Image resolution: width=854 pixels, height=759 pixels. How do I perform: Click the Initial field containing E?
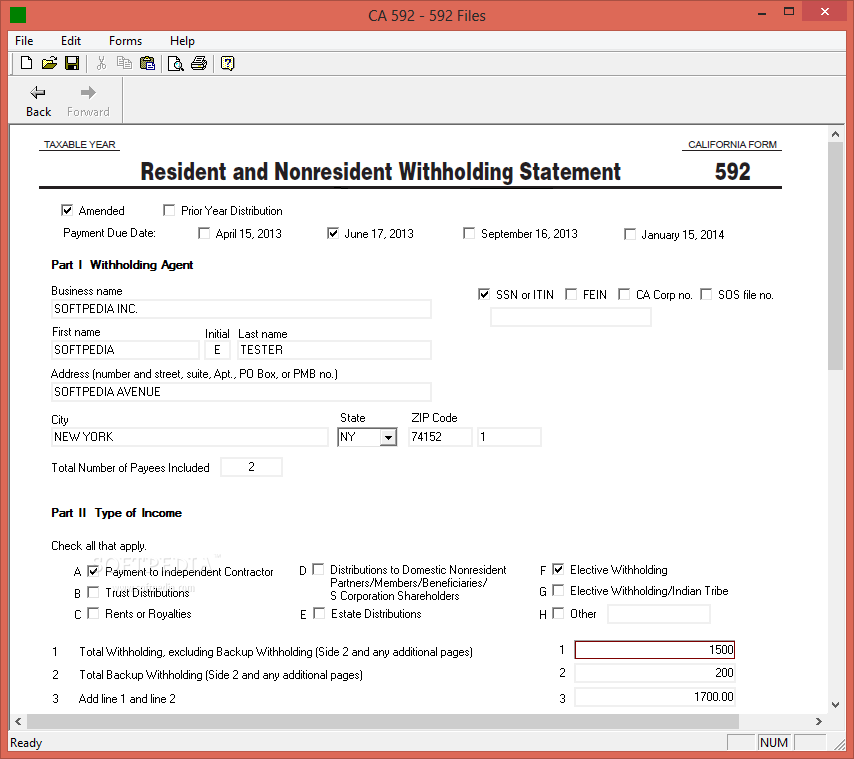click(217, 350)
